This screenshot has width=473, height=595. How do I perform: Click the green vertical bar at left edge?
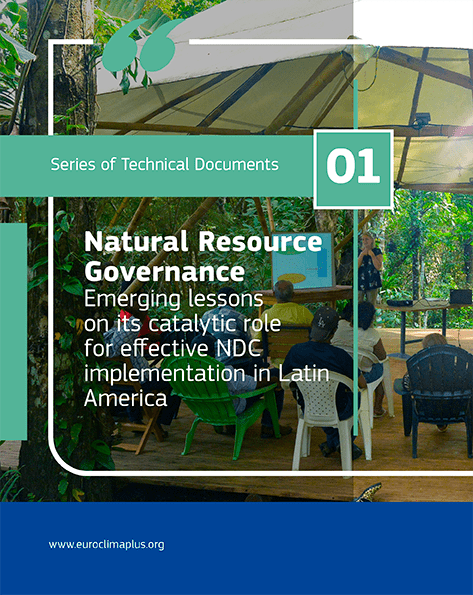pos(13,331)
